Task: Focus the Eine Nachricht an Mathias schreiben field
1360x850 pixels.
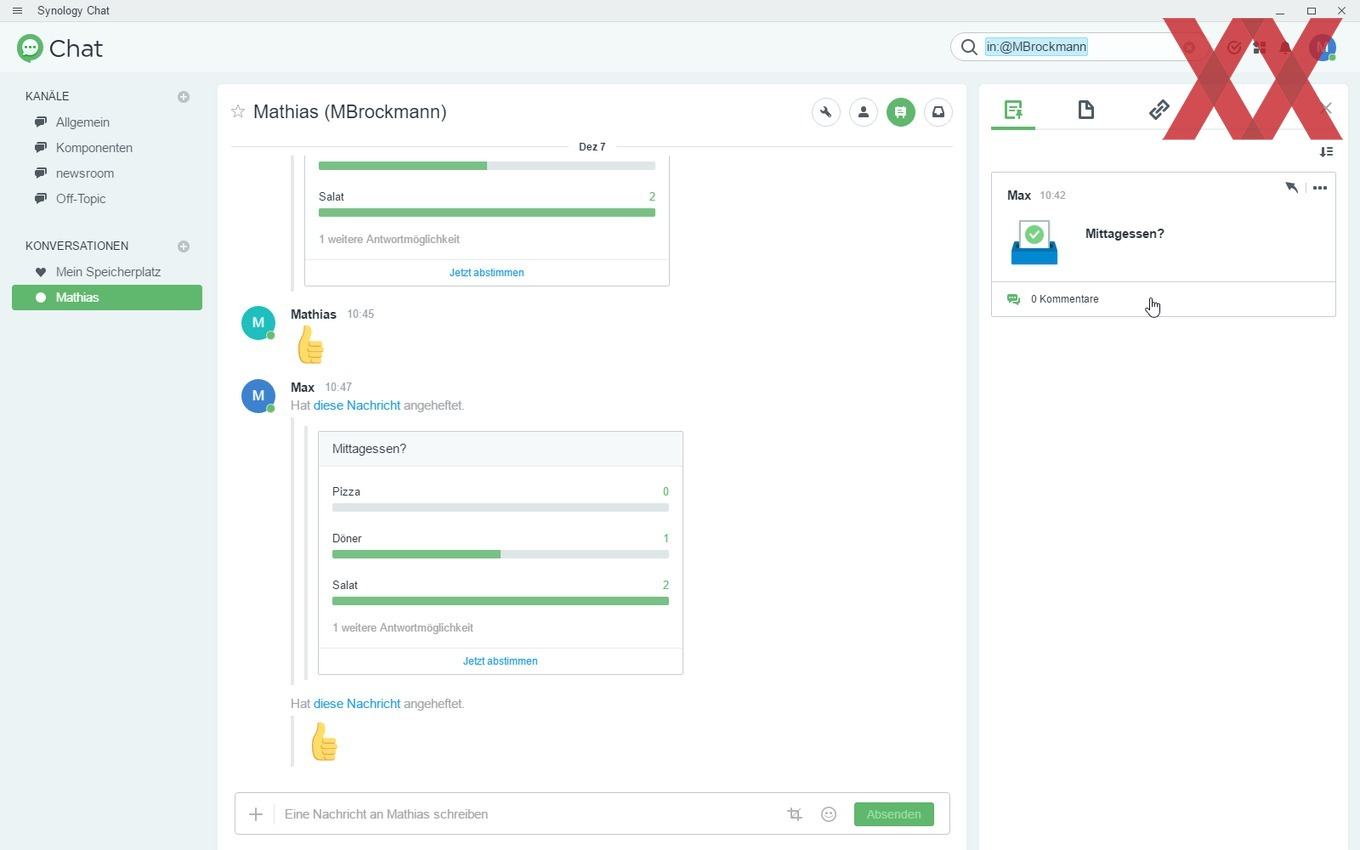Action: coord(528,814)
